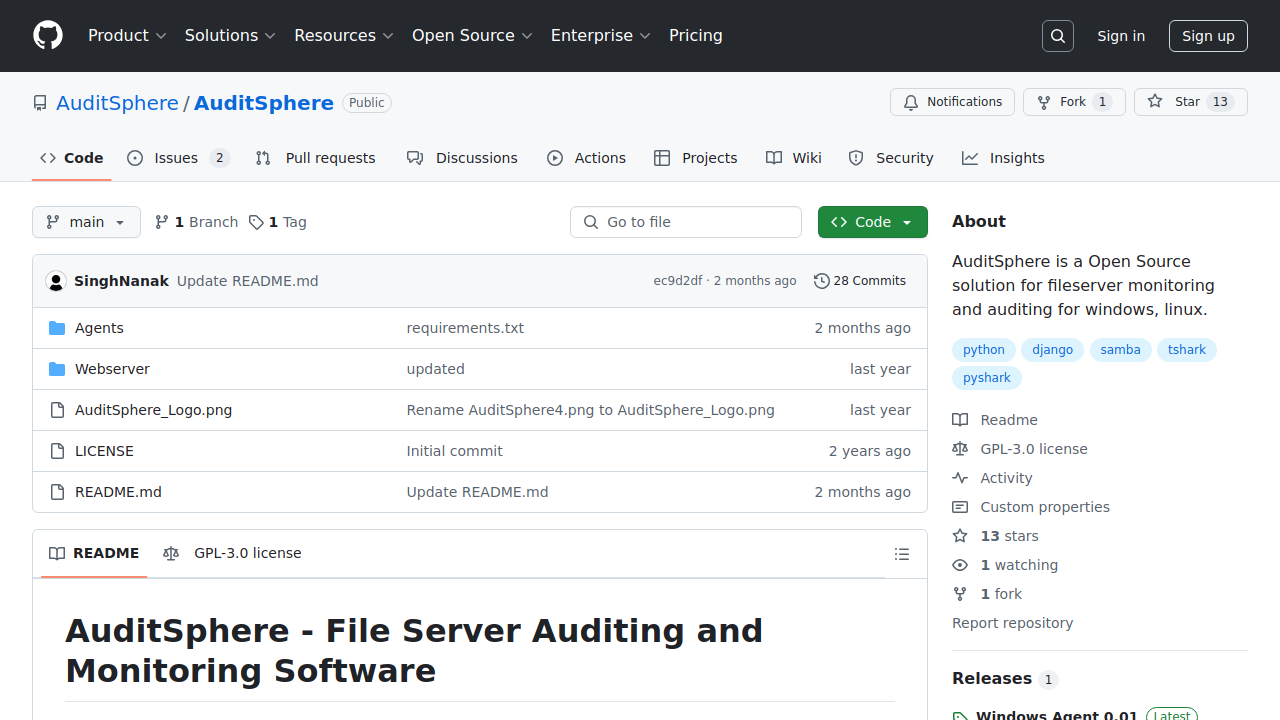Open README outline list icon
Screen dimensions: 1280x720
(x=902, y=554)
